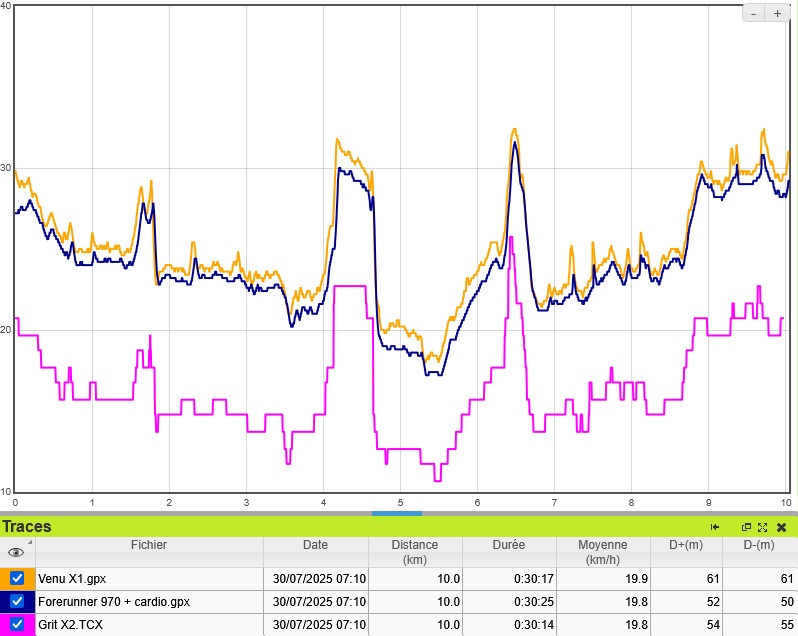The image size is (798, 636).
Task: Detach the Traces panel into a separate window
Action: [x=746, y=527]
